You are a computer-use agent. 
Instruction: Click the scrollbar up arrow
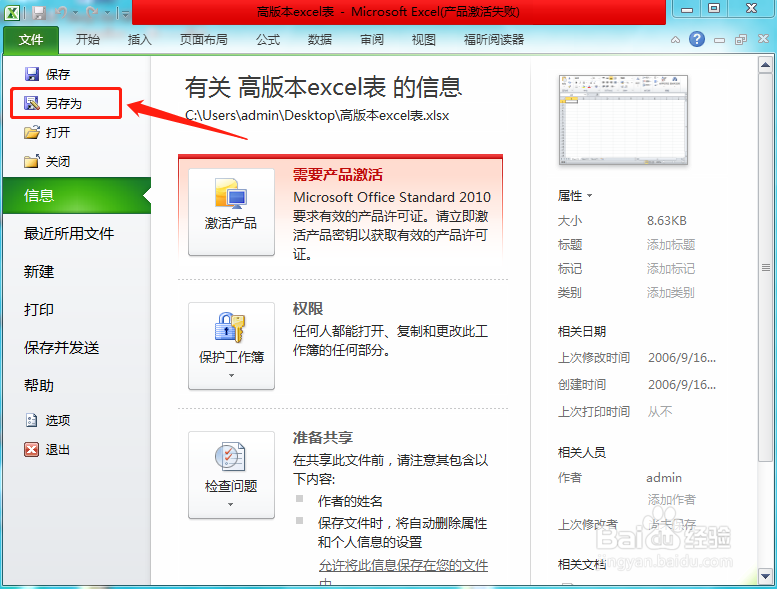tap(765, 65)
